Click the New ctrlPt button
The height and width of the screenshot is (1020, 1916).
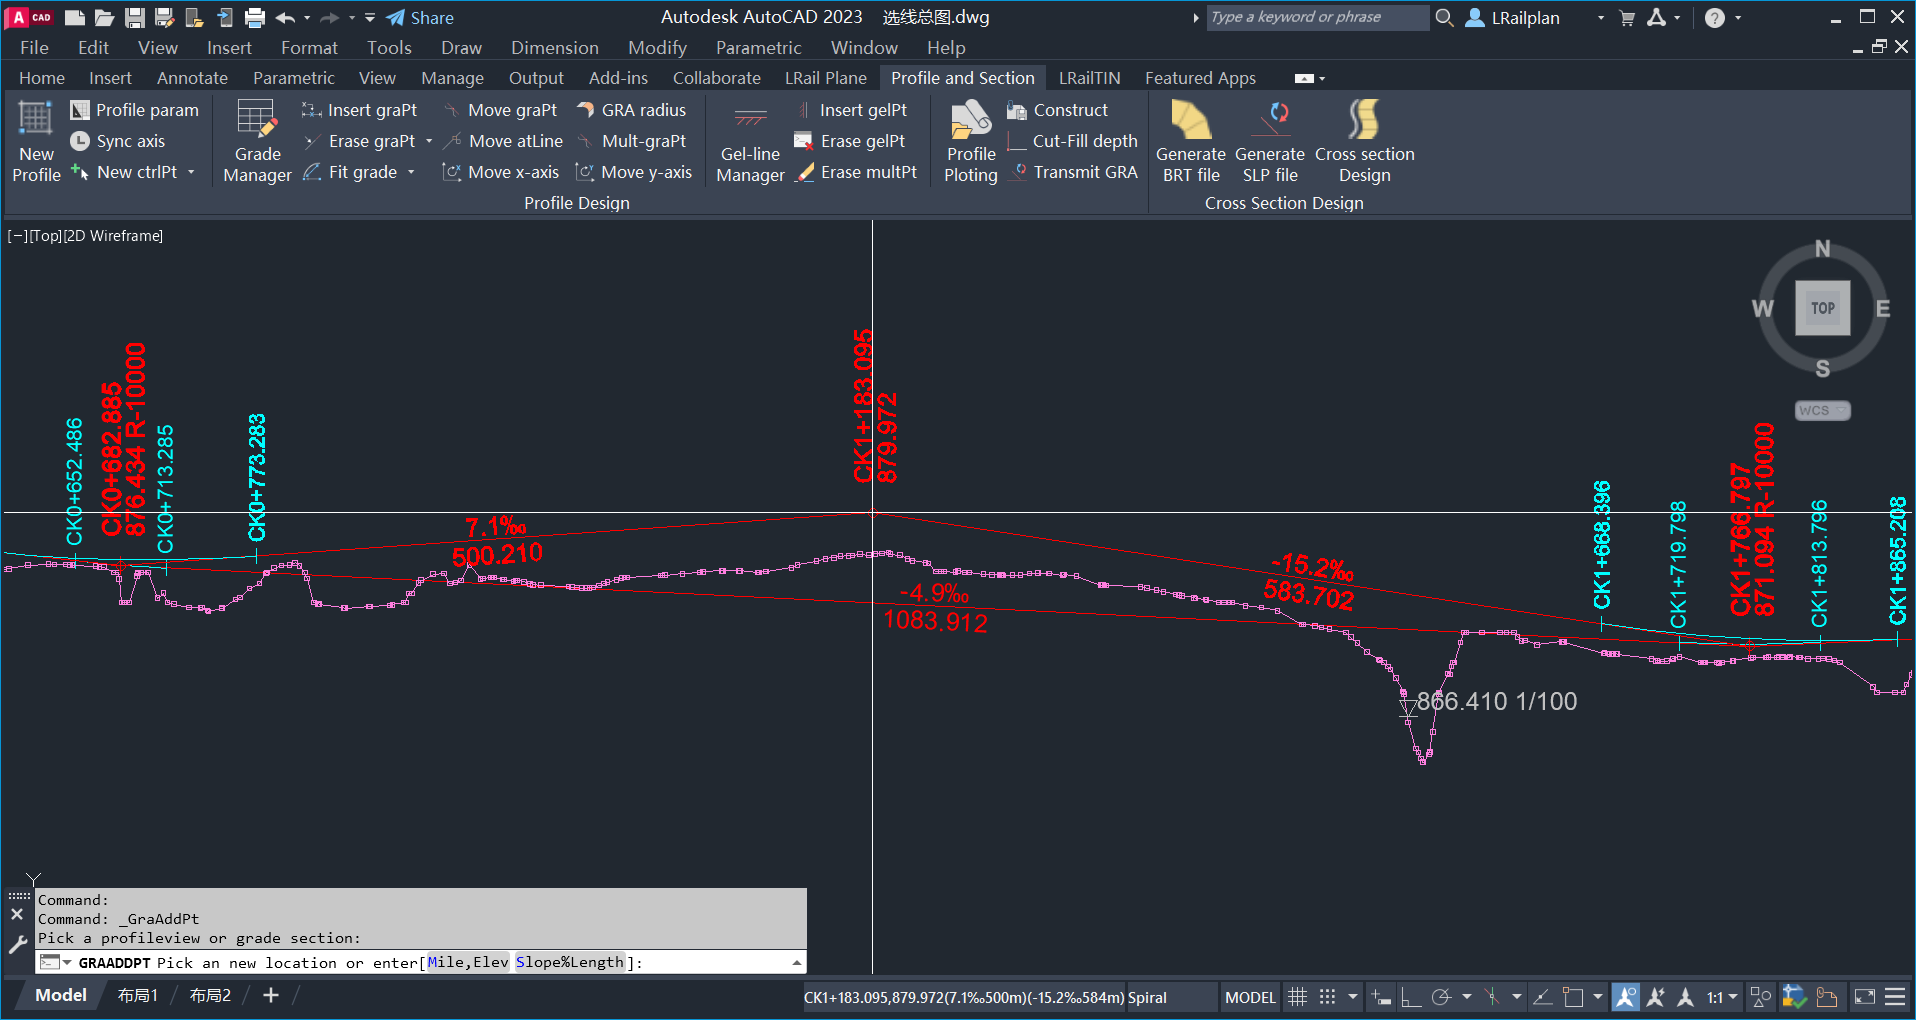(124, 172)
